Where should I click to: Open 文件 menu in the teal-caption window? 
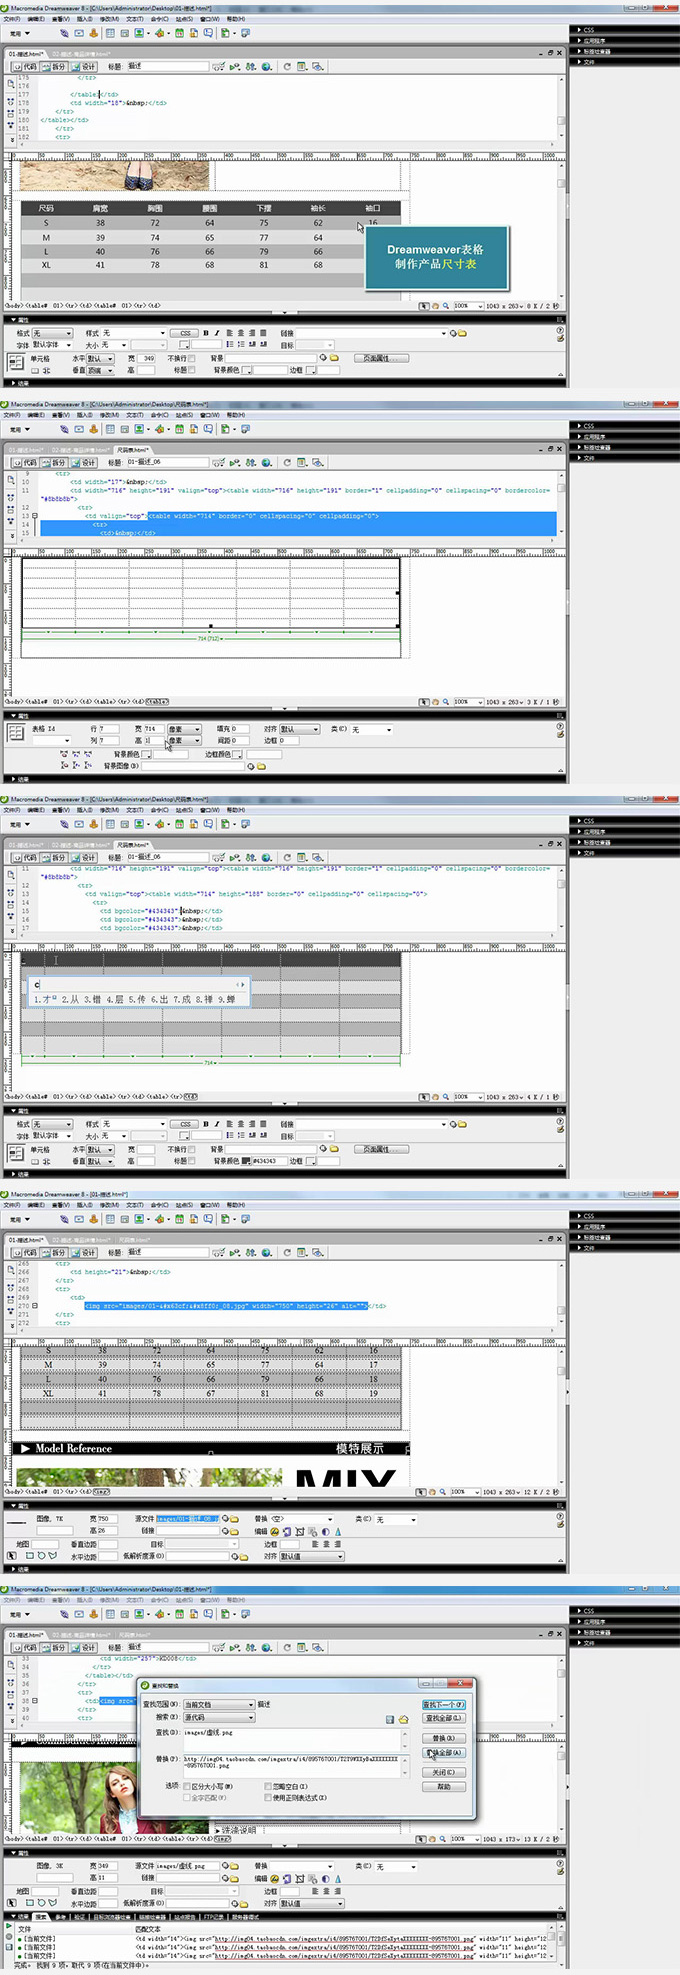pyautogui.click(x=12, y=18)
